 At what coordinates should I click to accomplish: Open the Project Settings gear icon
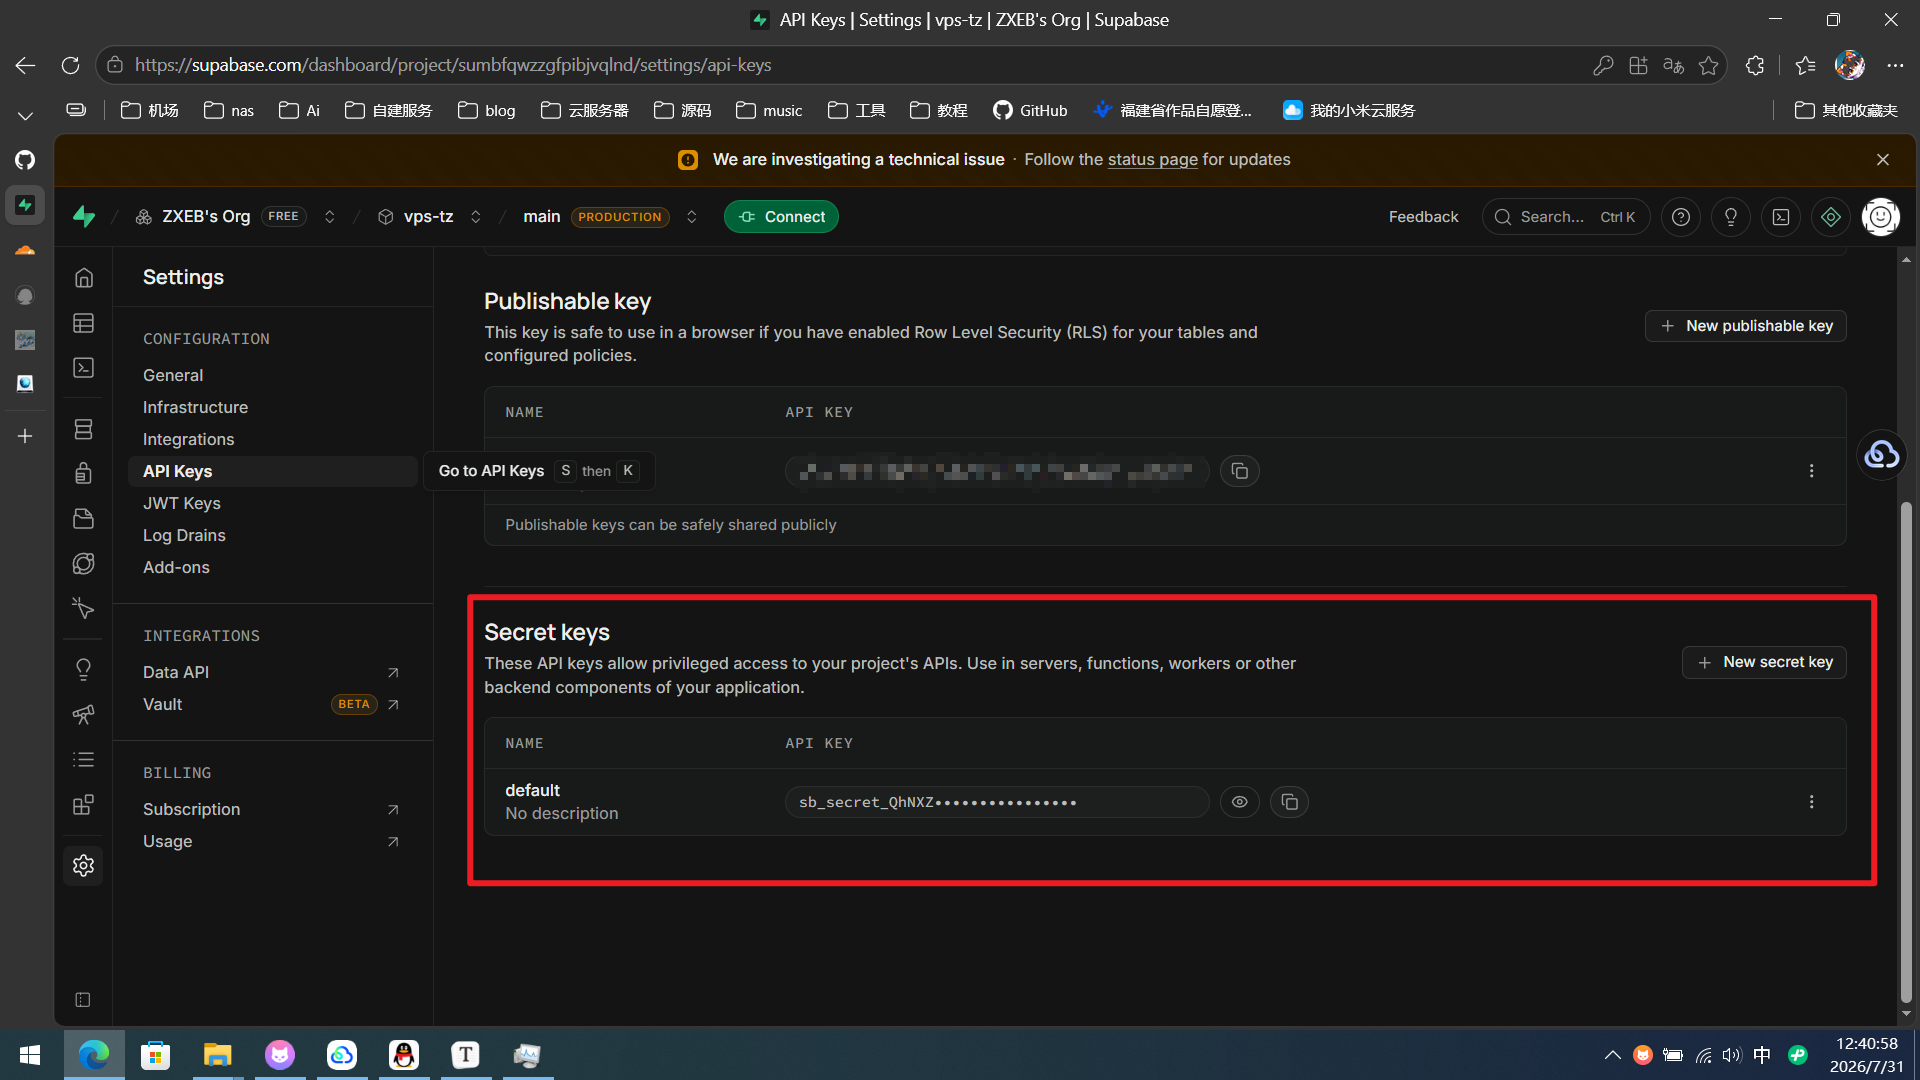[84, 865]
